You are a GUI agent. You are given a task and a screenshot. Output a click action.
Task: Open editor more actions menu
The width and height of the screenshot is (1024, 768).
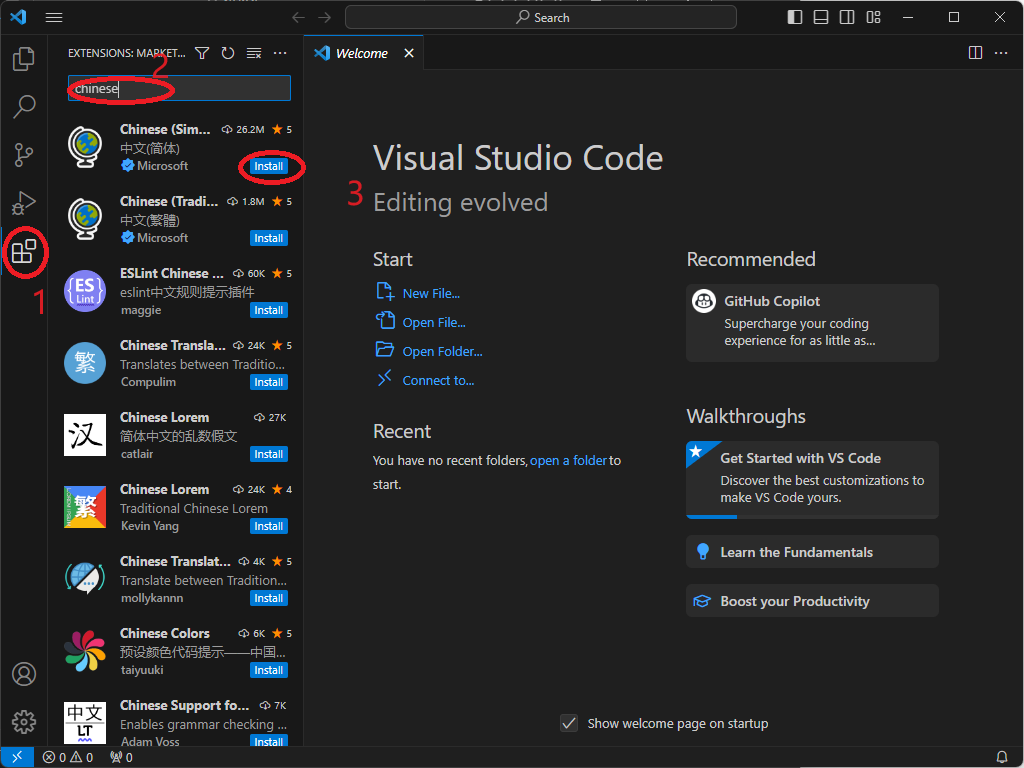tap(1001, 53)
